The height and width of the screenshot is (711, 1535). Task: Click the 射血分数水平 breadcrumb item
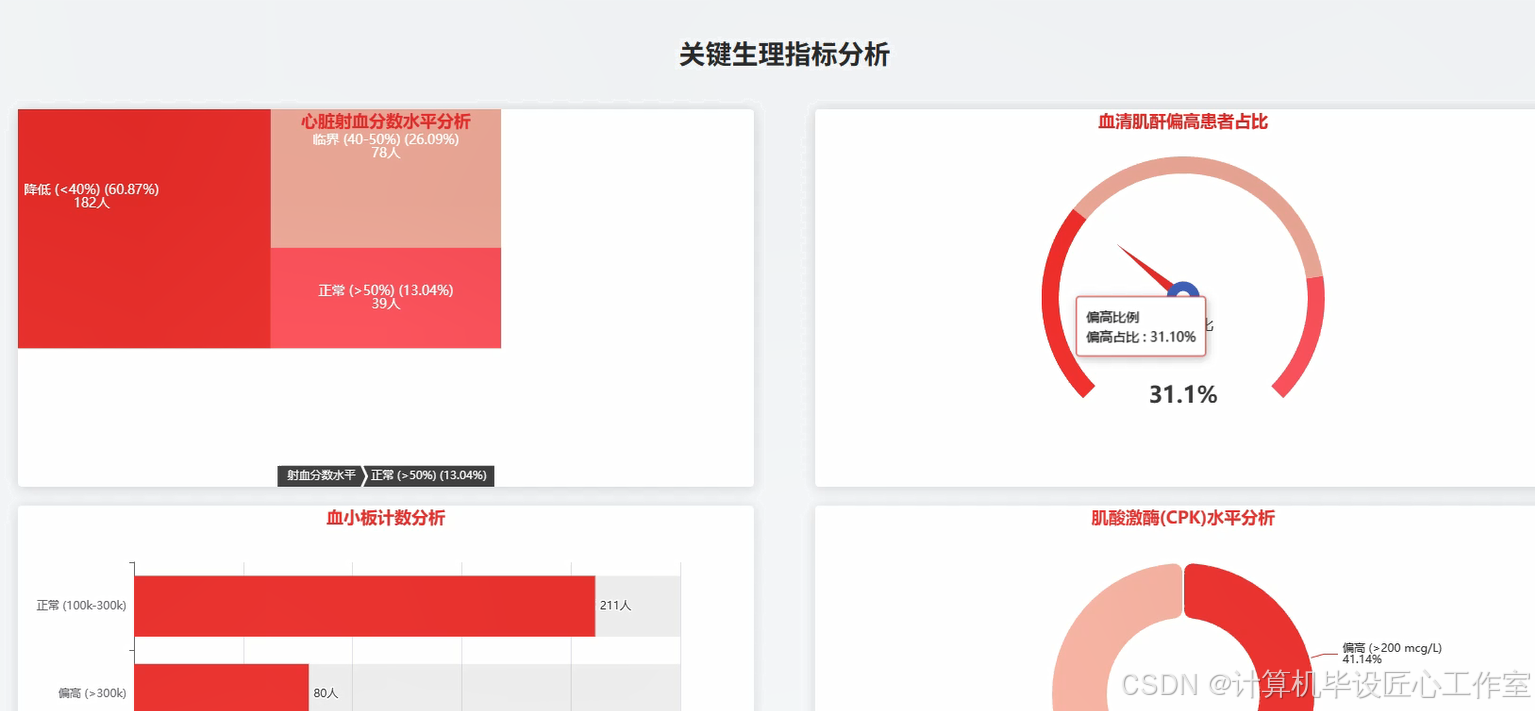click(321, 475)
